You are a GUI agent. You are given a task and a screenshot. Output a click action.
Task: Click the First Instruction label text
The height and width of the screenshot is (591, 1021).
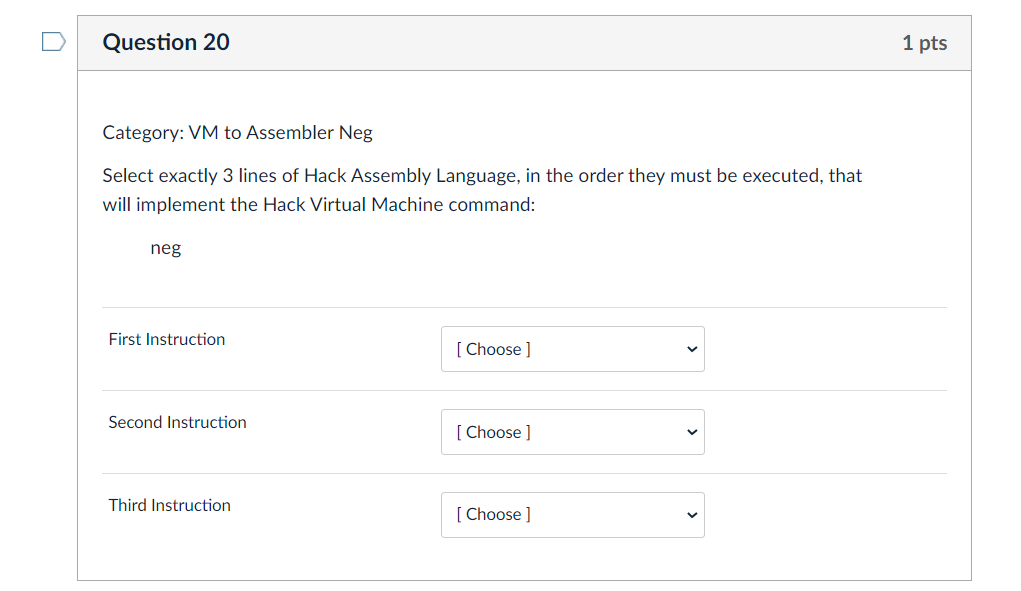(166, 340)
